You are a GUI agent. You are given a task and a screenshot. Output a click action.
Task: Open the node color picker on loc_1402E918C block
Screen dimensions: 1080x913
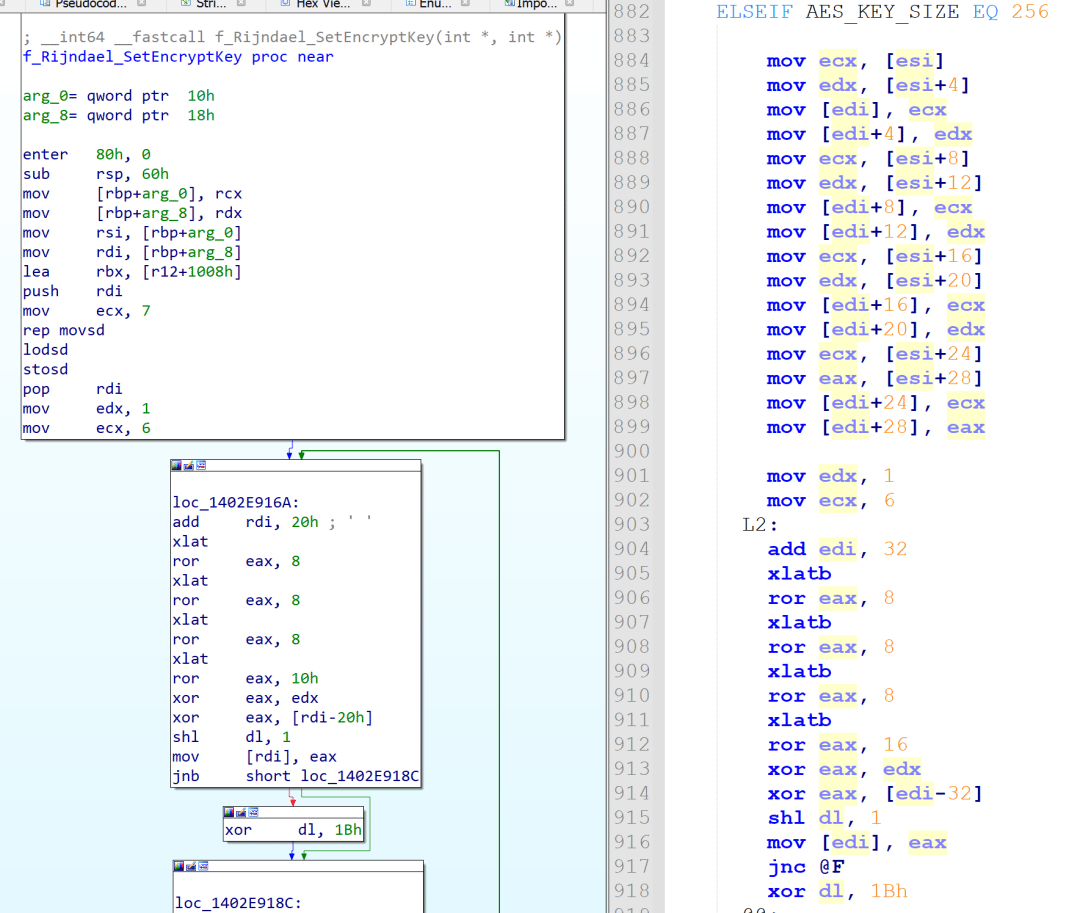177,866
